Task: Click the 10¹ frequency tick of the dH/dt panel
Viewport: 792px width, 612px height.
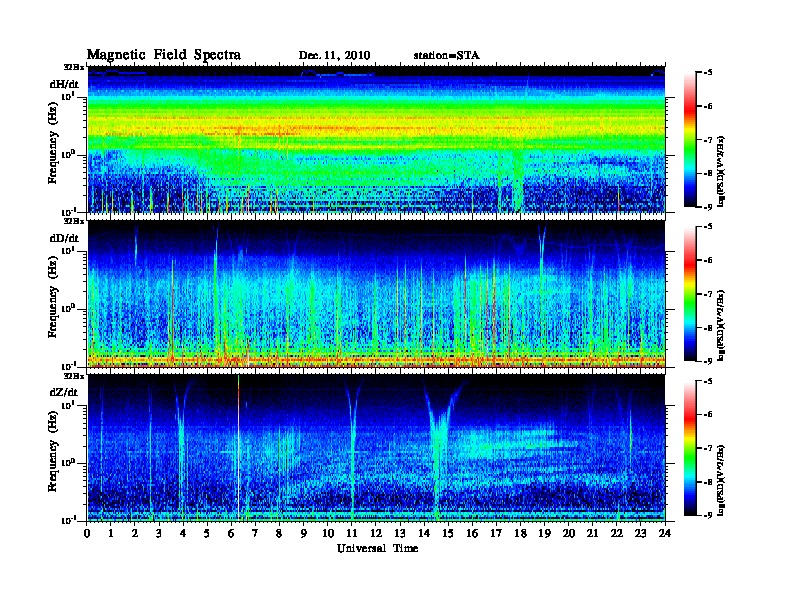Action: click(68, 95)
